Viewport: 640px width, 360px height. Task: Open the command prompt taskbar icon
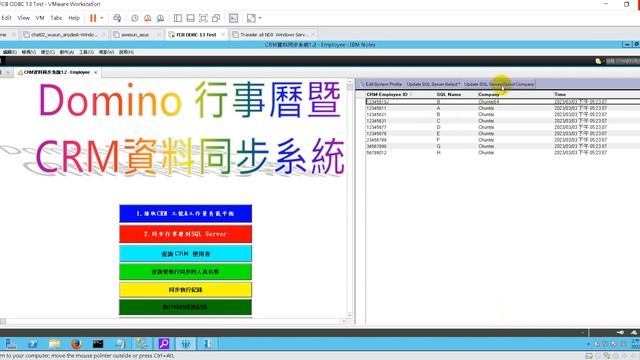point(98,344)
